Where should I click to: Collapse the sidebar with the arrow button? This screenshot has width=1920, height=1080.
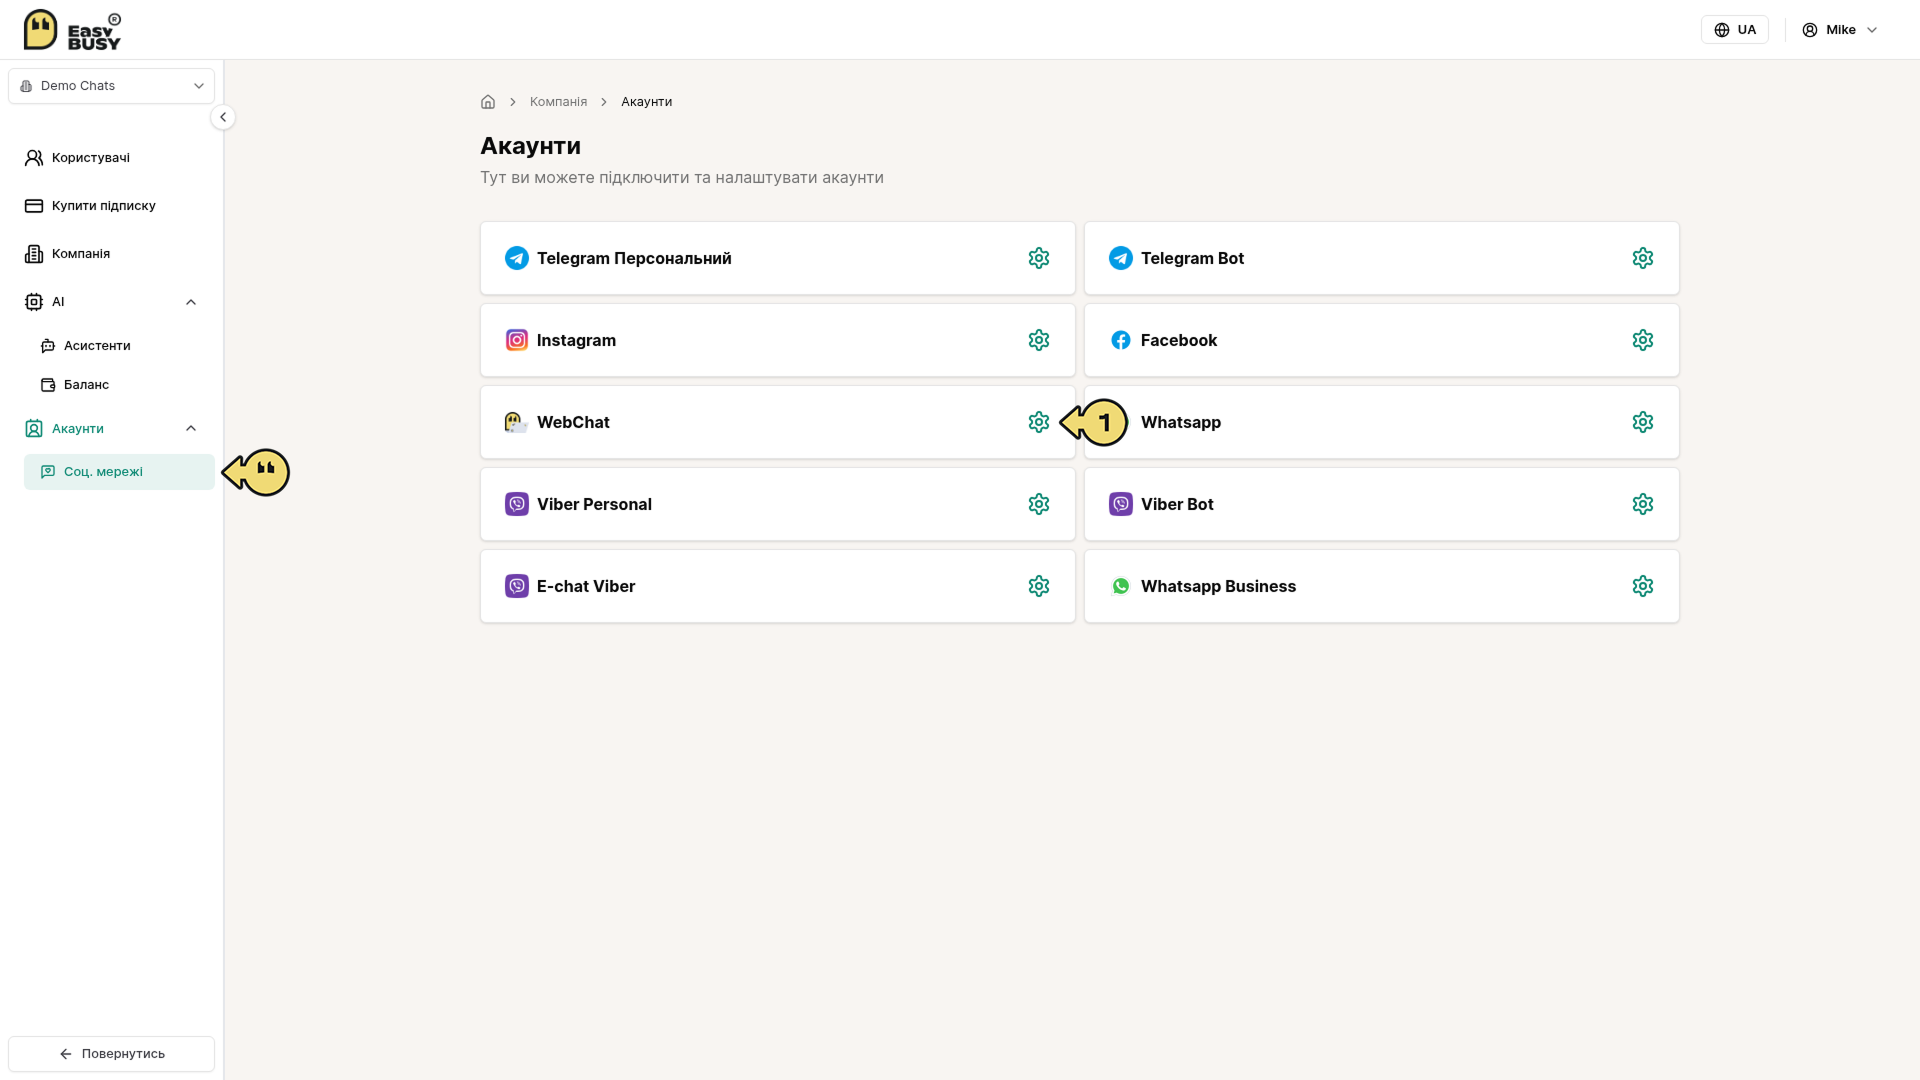223,117
